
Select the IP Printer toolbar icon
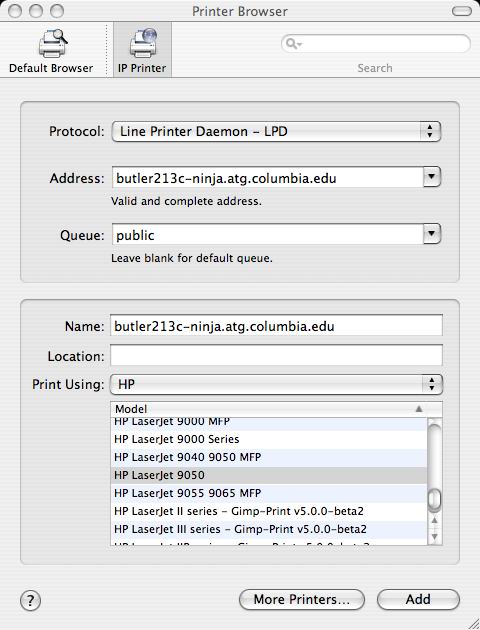142,50
